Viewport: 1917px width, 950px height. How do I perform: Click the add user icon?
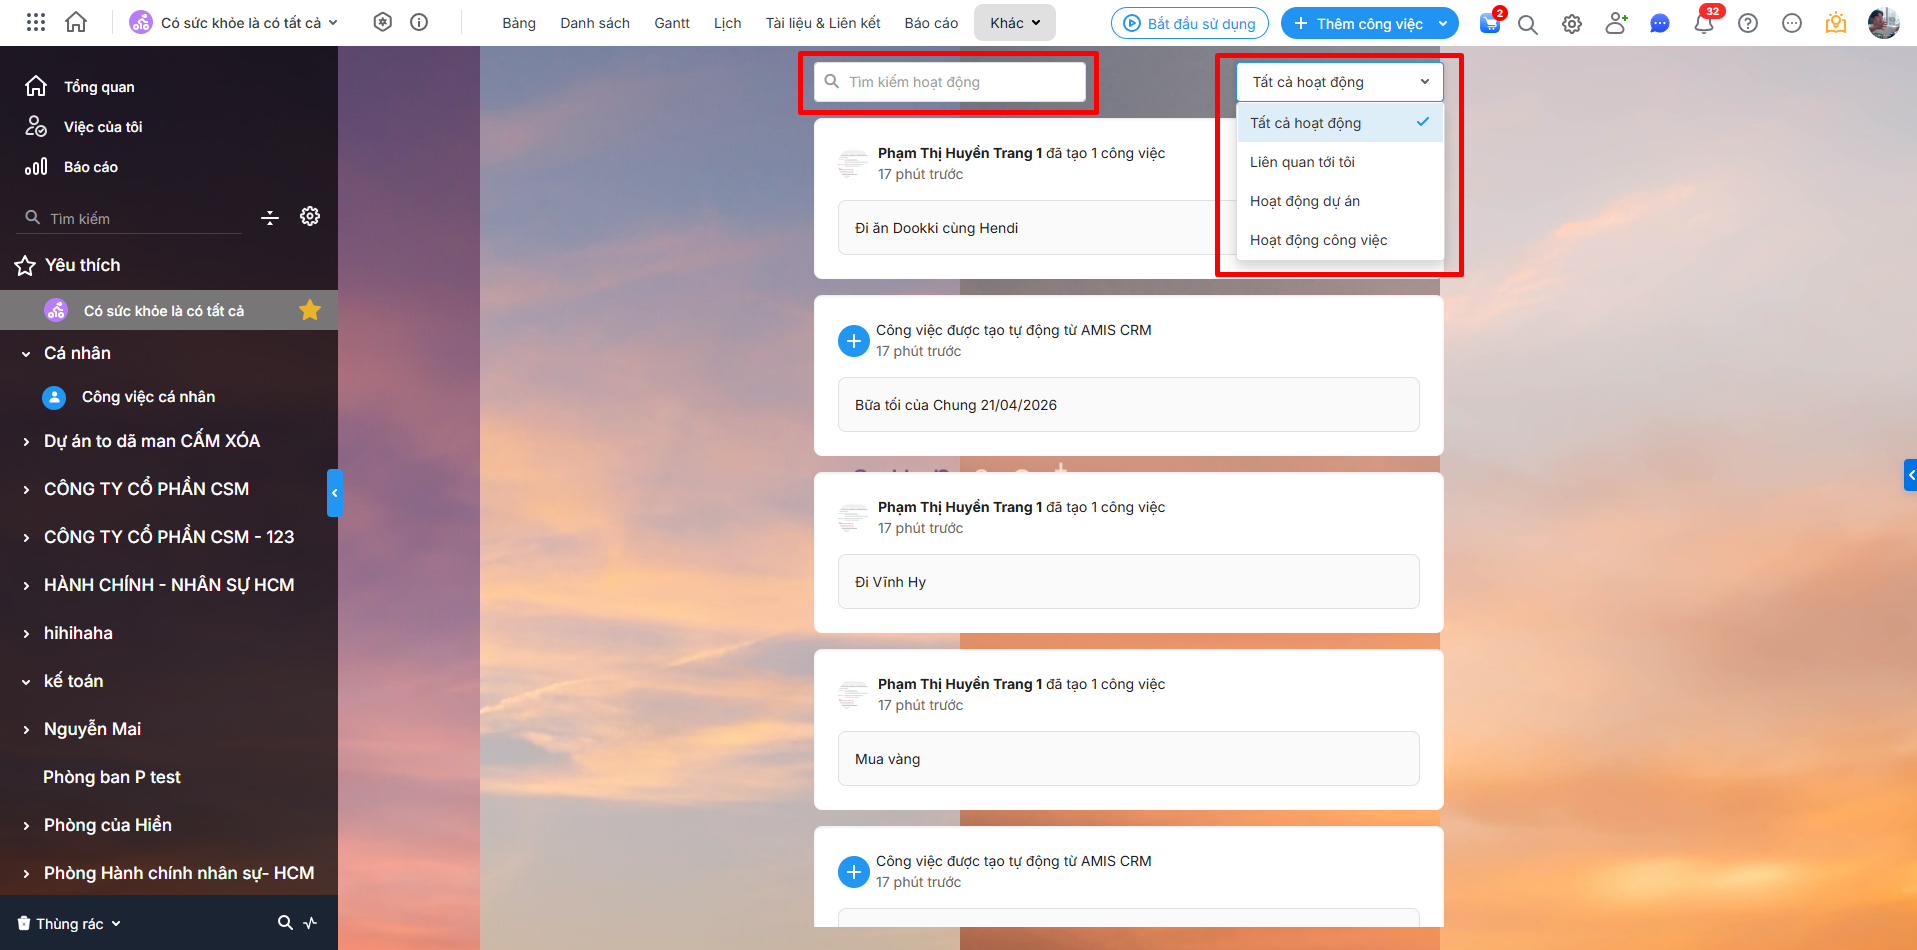tap(1616, 24)
